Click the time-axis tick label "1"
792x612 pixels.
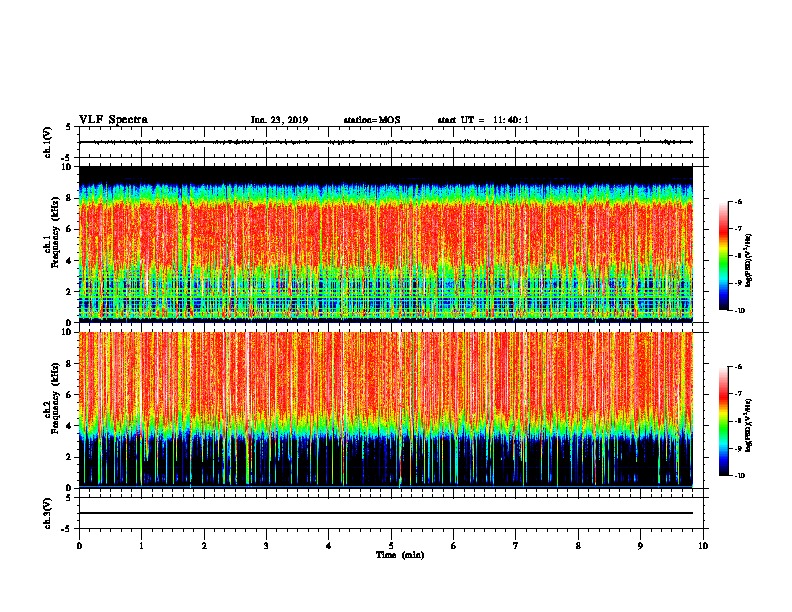tap(141, 546)
